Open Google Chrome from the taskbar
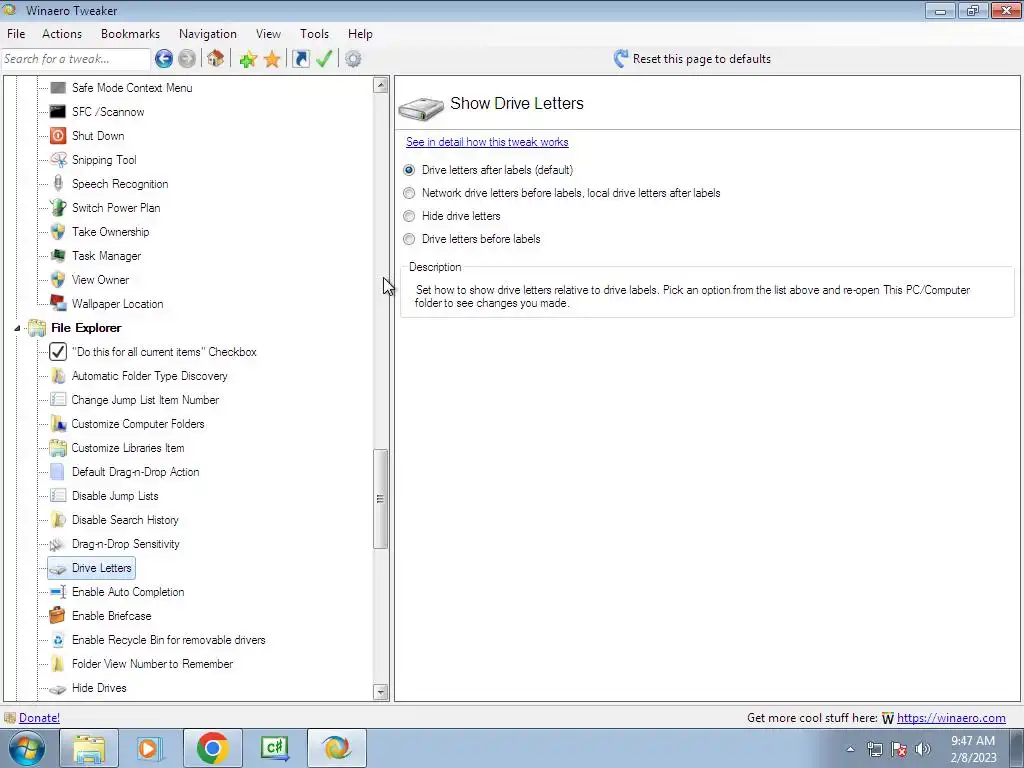The height and width of the screenshot is (768, 1024). (212, 748)
